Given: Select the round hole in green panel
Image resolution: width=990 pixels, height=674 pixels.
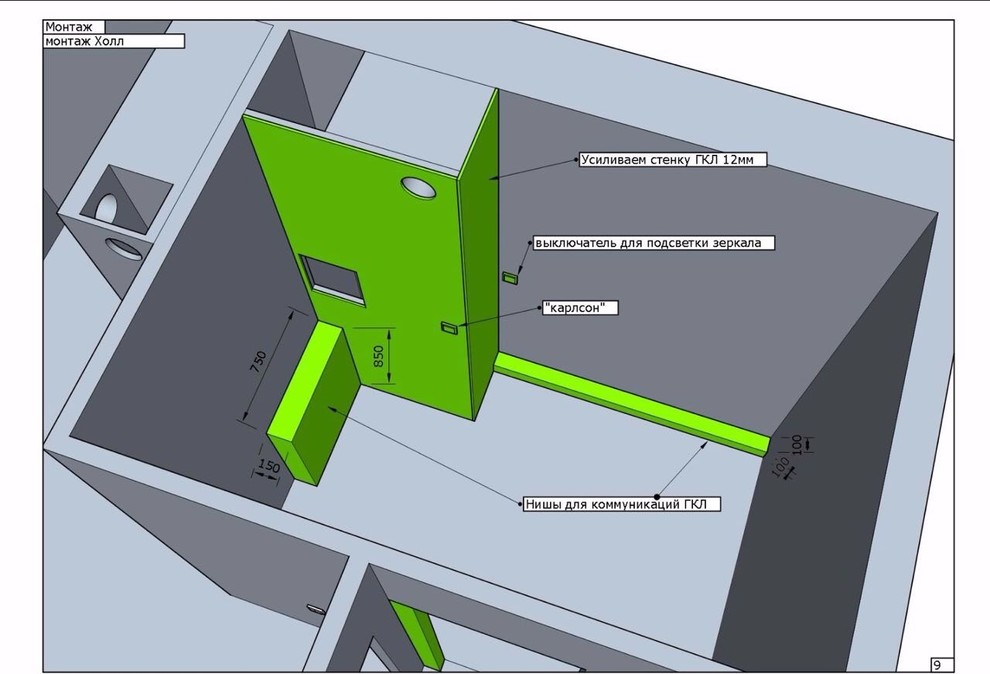Looking at the screenshot, I should (x=417, y=186).
